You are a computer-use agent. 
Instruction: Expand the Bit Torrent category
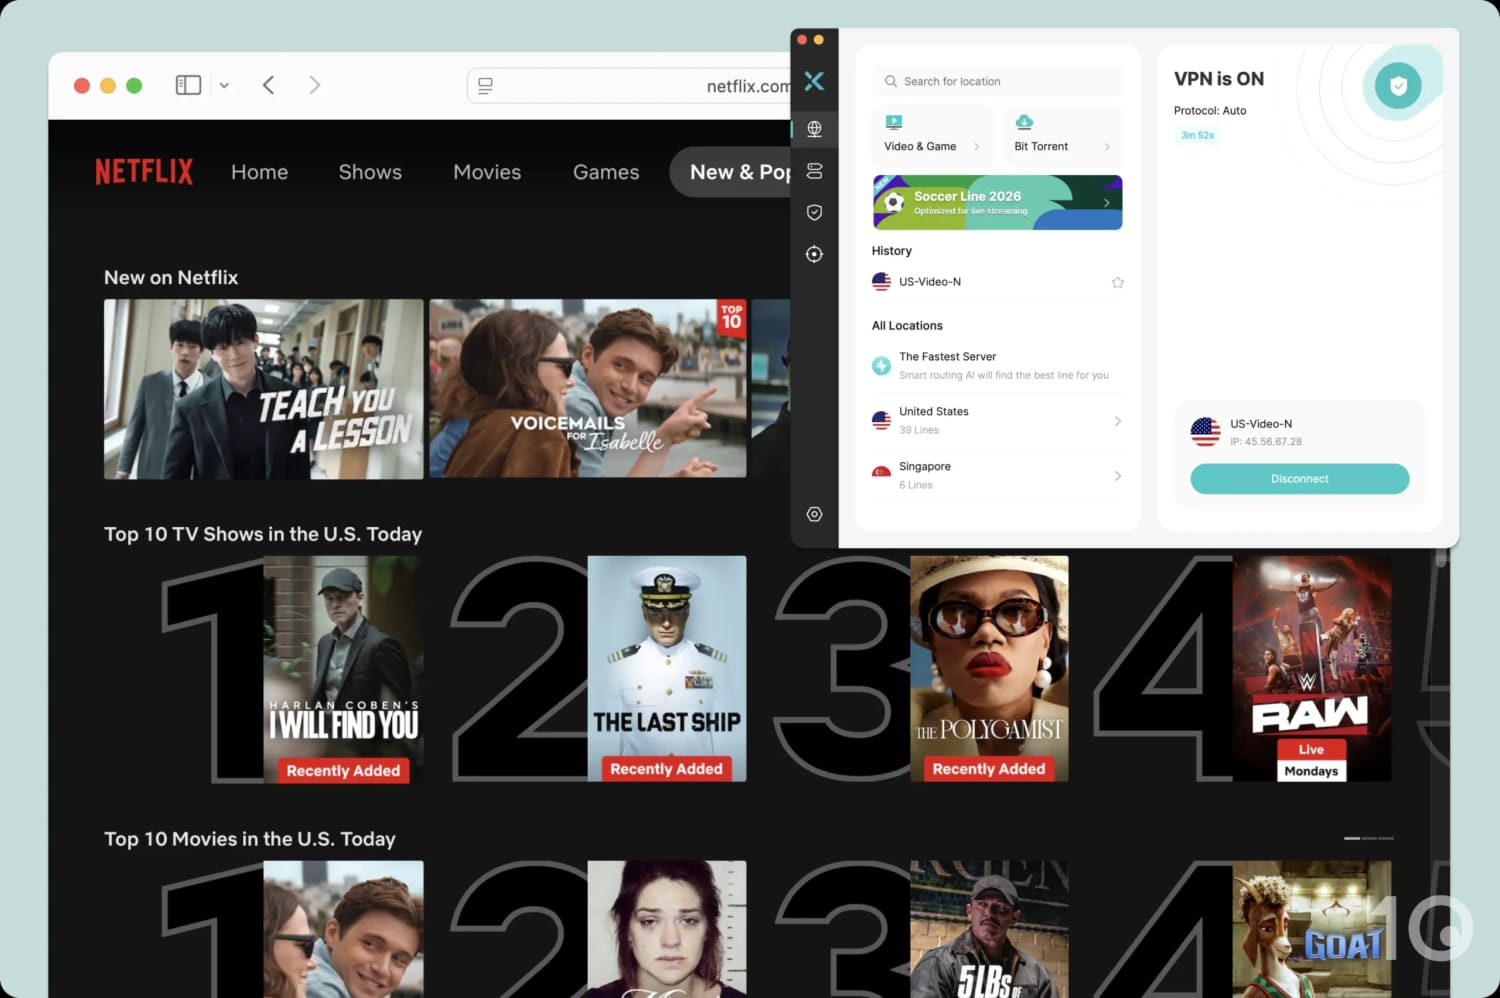point(1107,147)
